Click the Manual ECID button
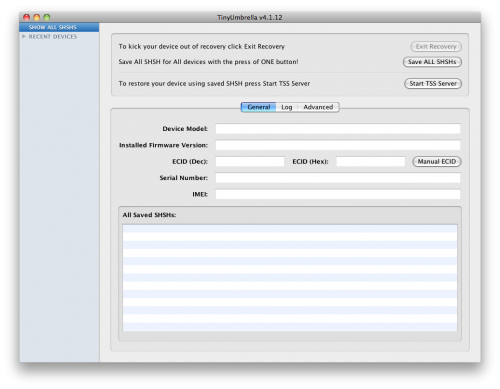The height and width of the screenshot is (389, 500). [x=437, y=162]
